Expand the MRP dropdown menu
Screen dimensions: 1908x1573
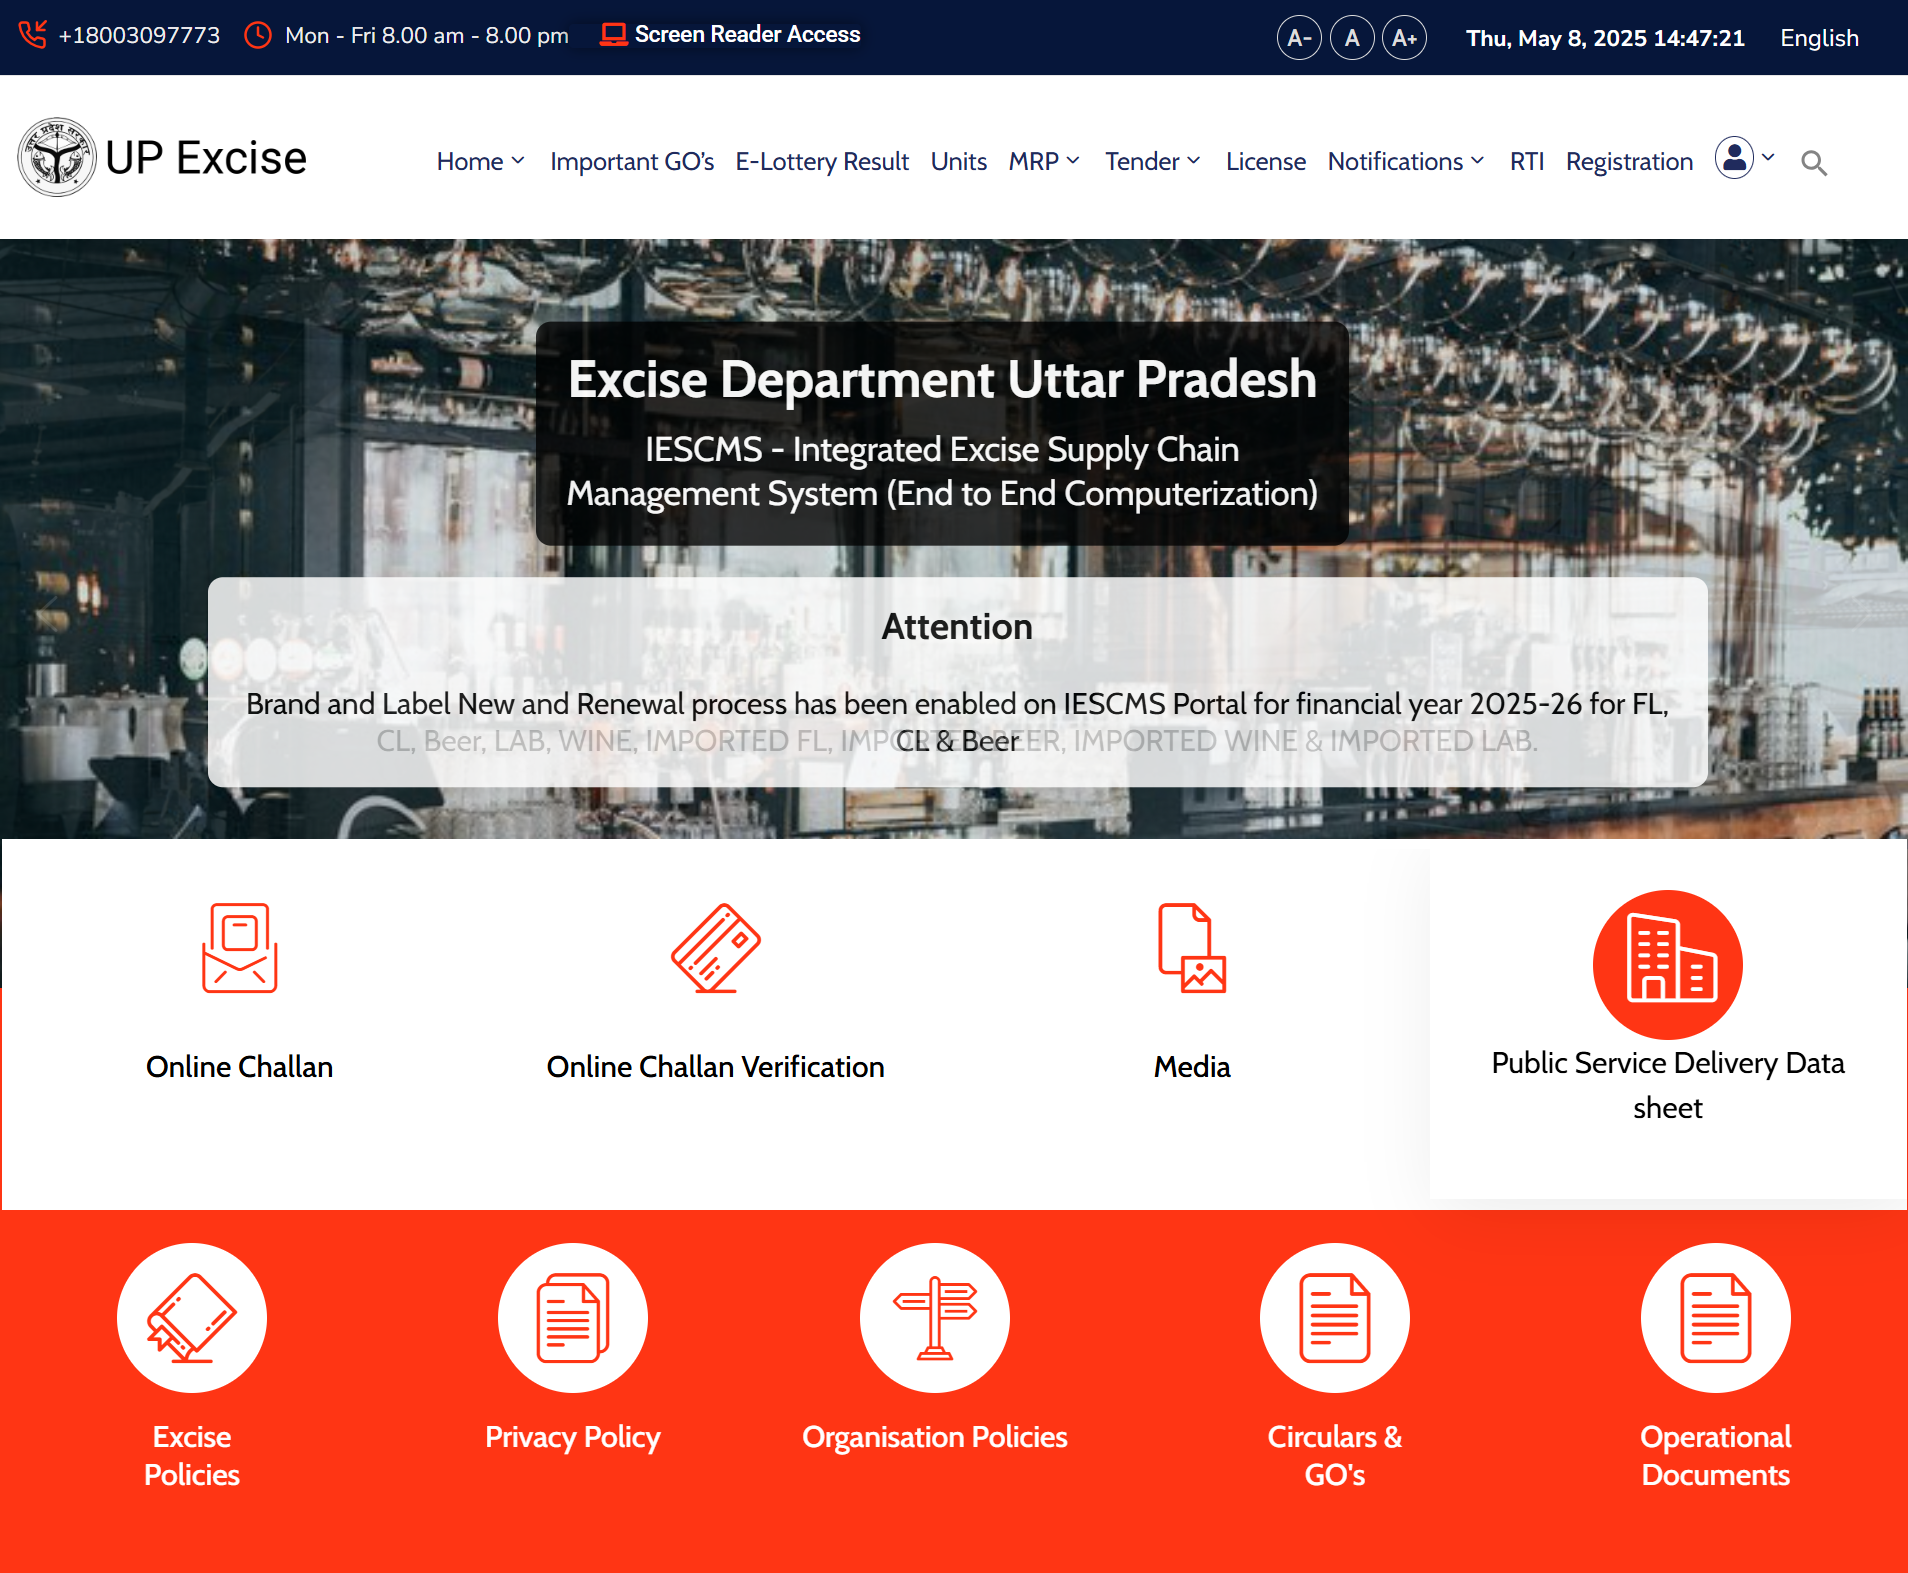[1045, 161]
